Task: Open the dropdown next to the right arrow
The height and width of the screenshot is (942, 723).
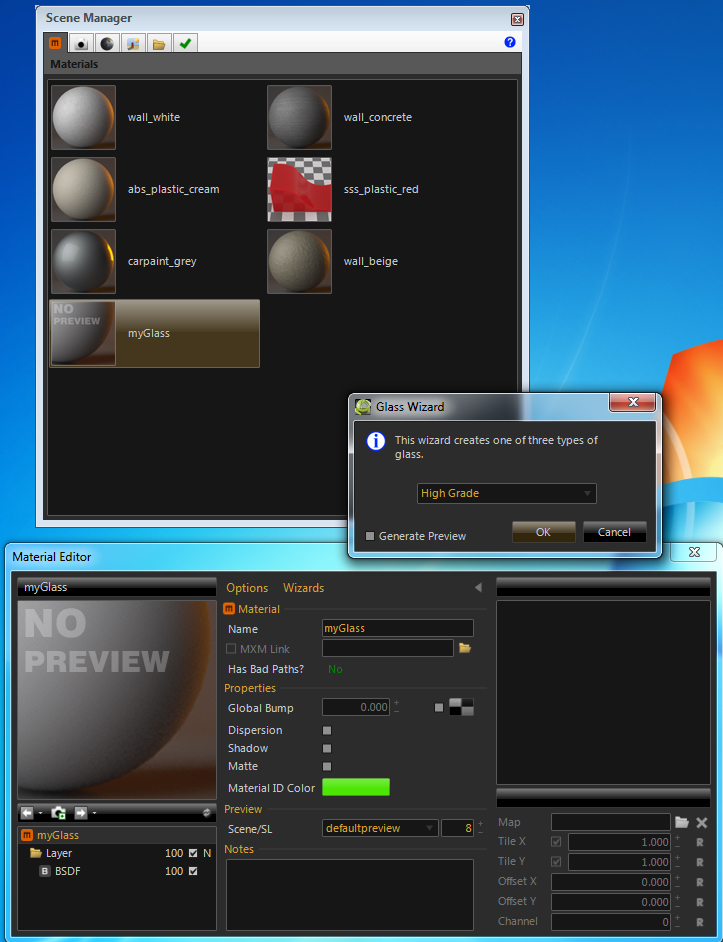Action: point(94,813)
